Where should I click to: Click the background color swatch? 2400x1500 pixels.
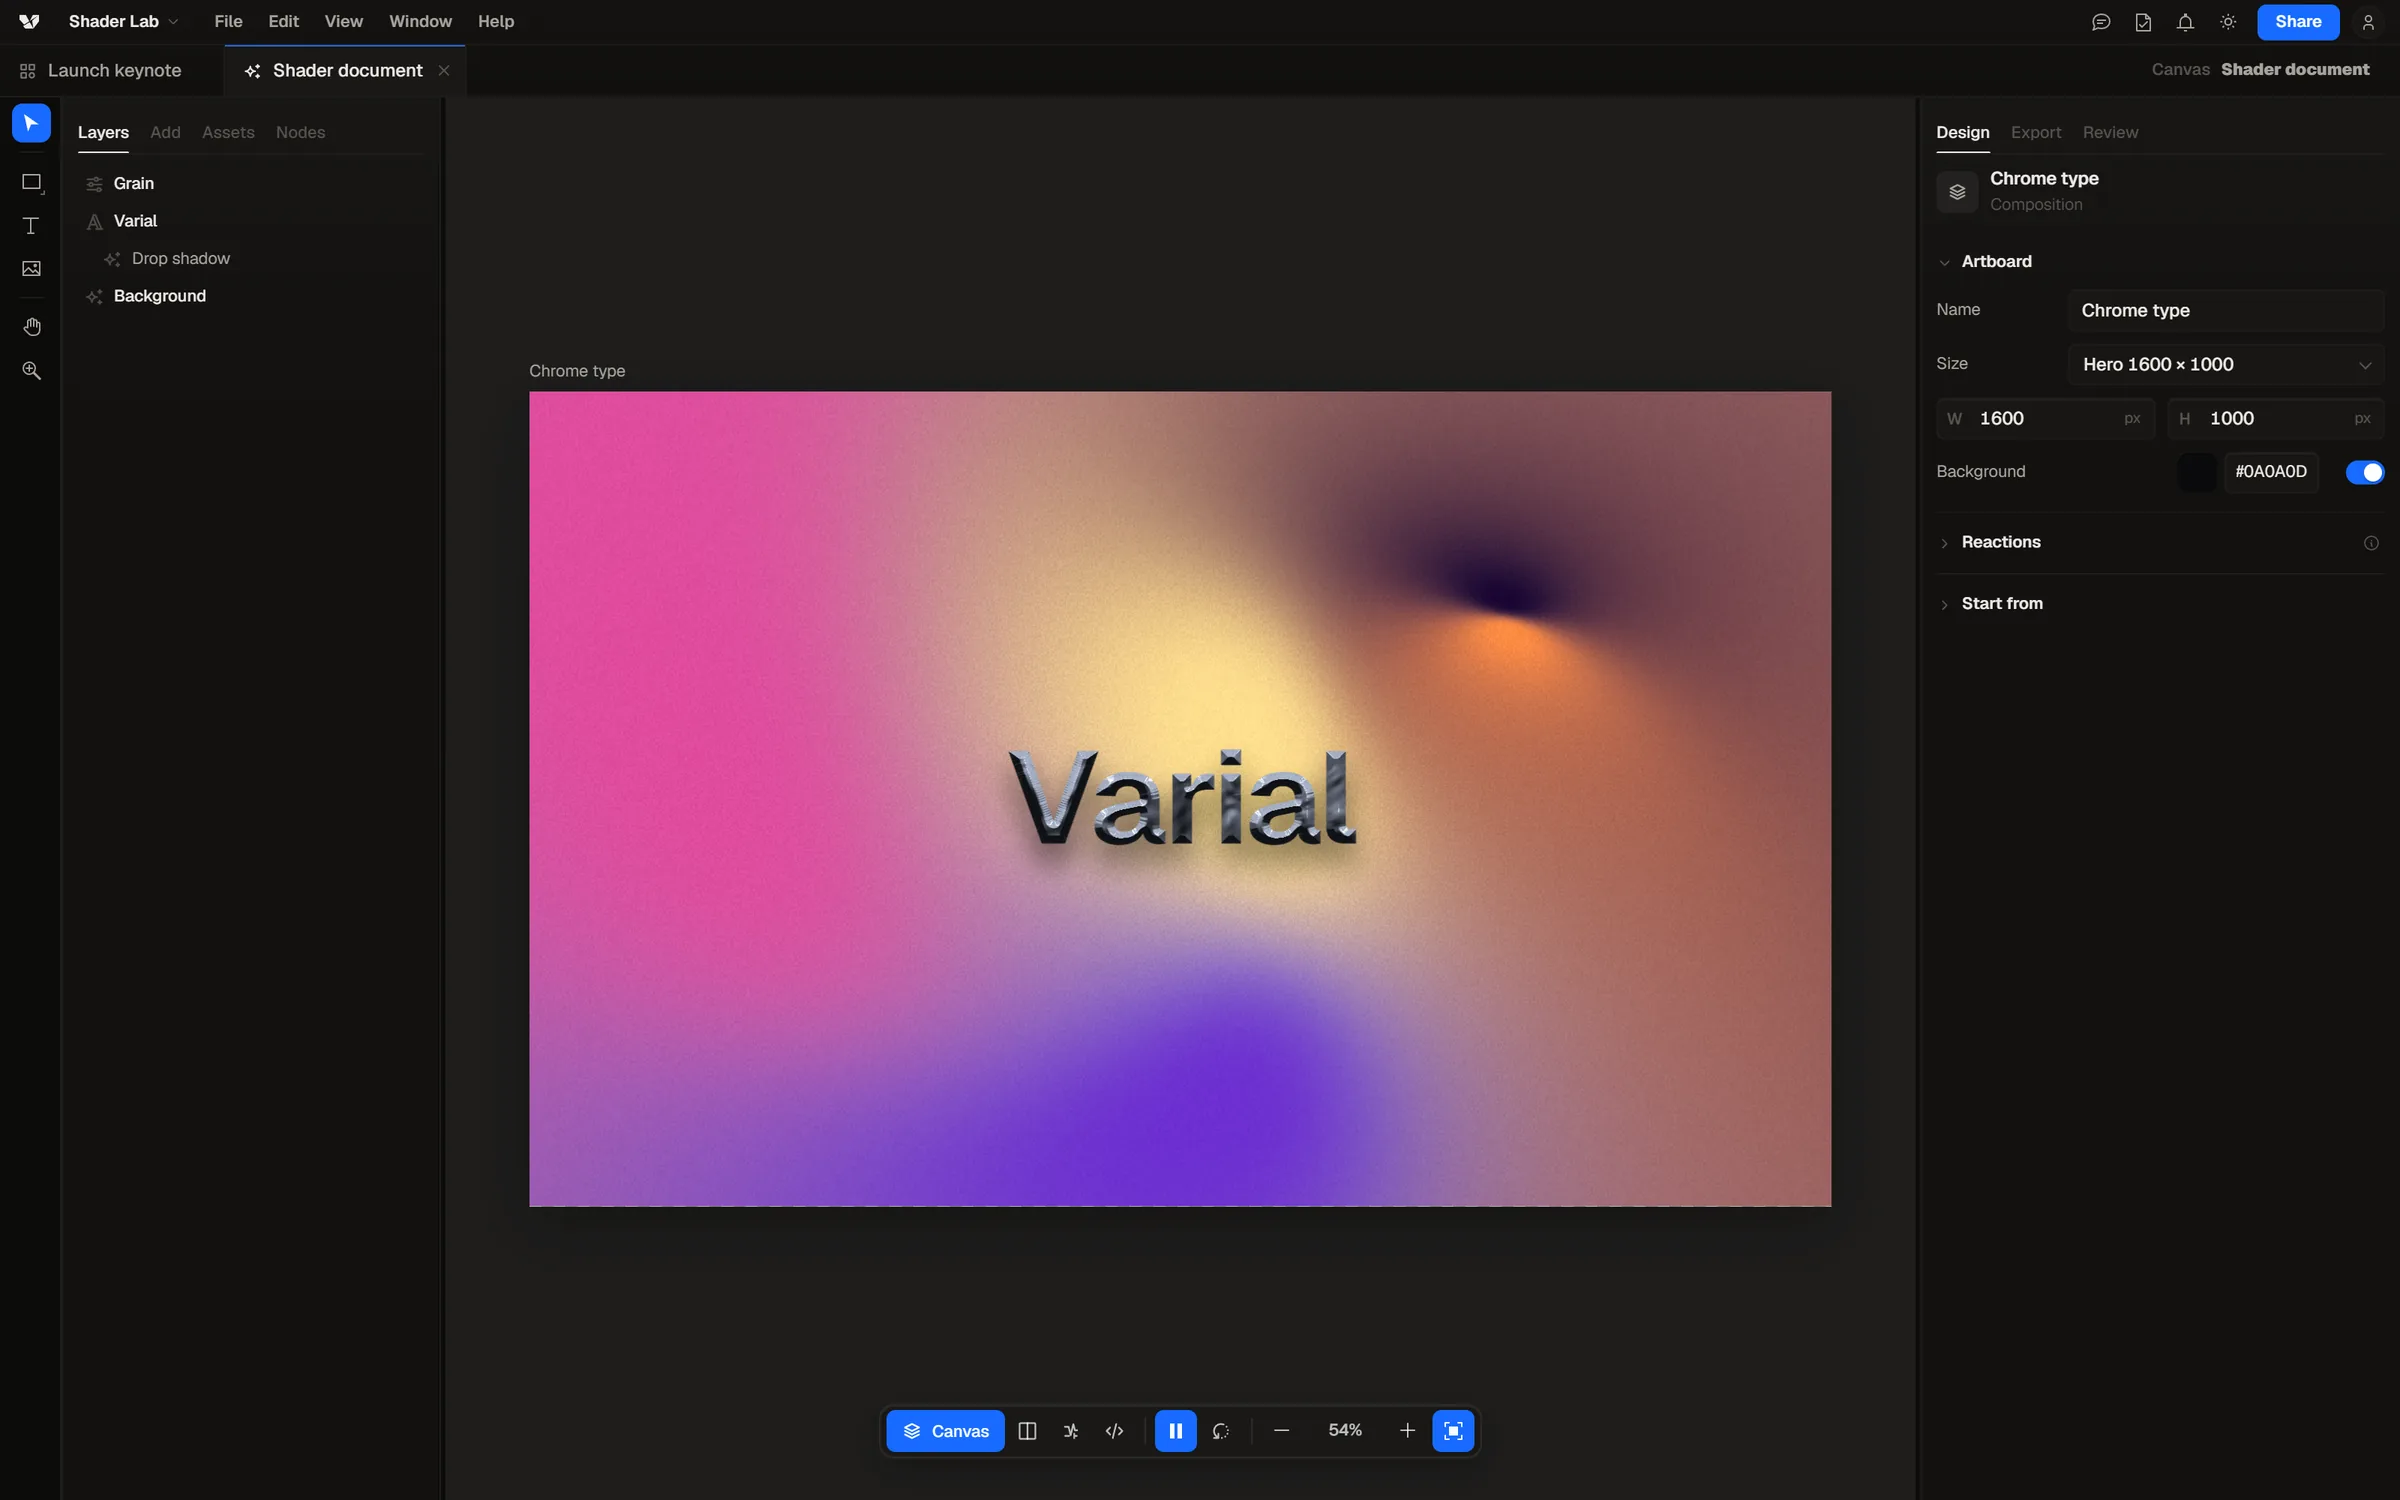(2197, 472)
